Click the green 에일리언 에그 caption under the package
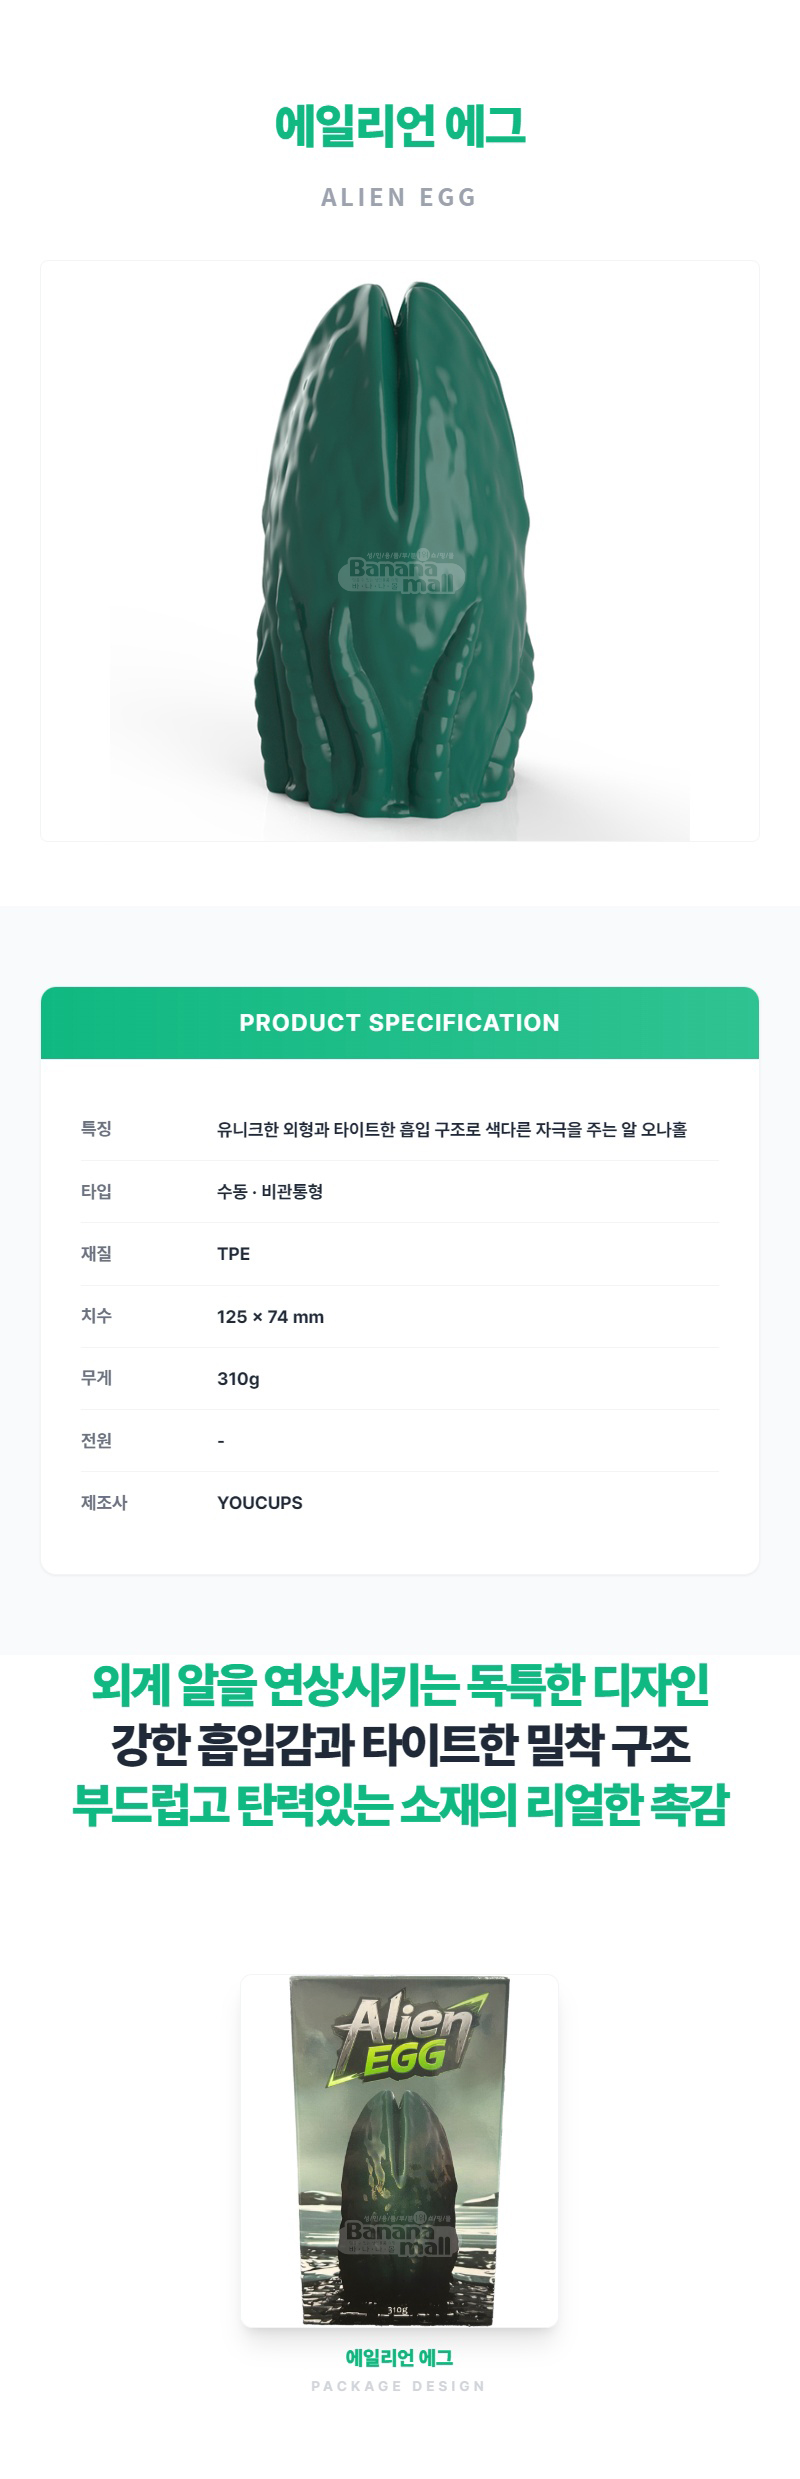 pyautogui.click(x=399, y=2357)
